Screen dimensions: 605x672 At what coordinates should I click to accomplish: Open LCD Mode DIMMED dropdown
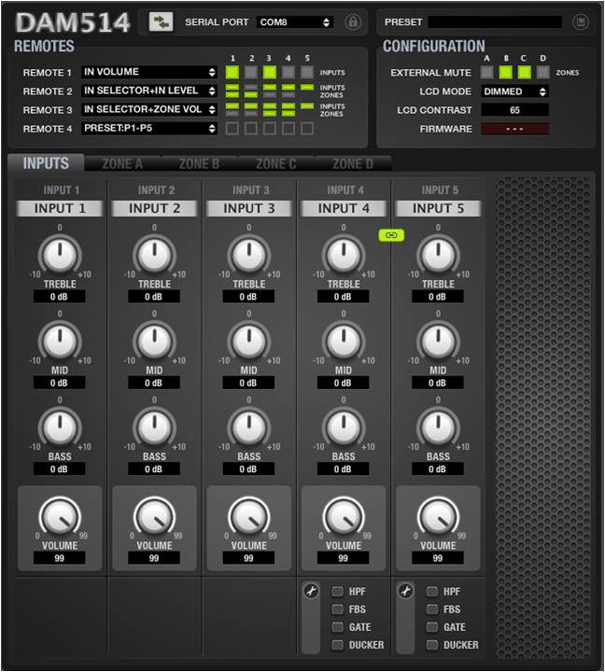click(x=515, y=91)
